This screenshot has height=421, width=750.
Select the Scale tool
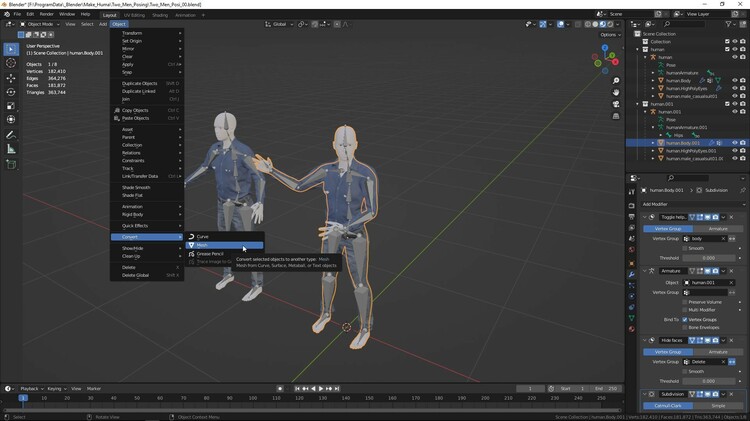pyautogui.click(x=11, y=105)
